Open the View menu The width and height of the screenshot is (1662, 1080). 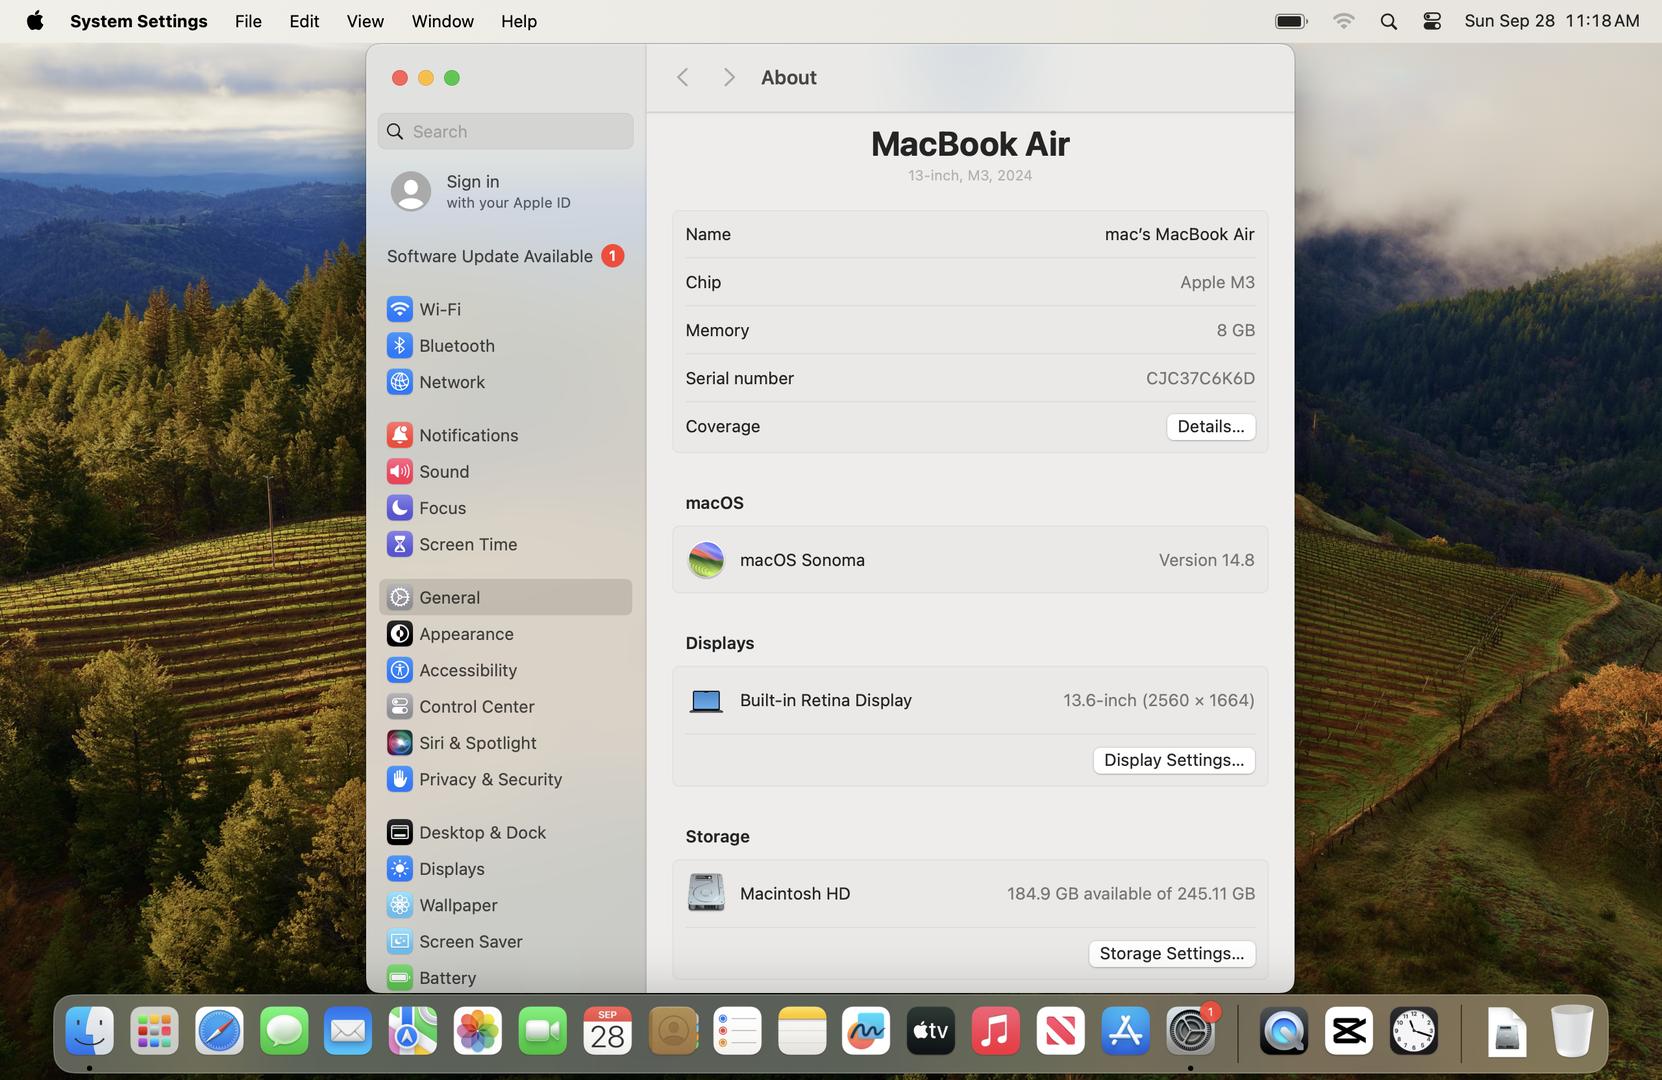click(x=365, y=21)
